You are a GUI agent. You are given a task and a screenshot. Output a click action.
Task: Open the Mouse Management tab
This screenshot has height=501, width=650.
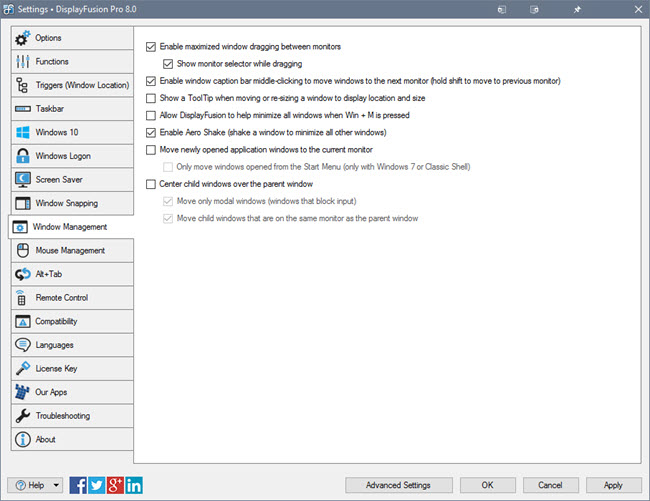pos(72,250)
